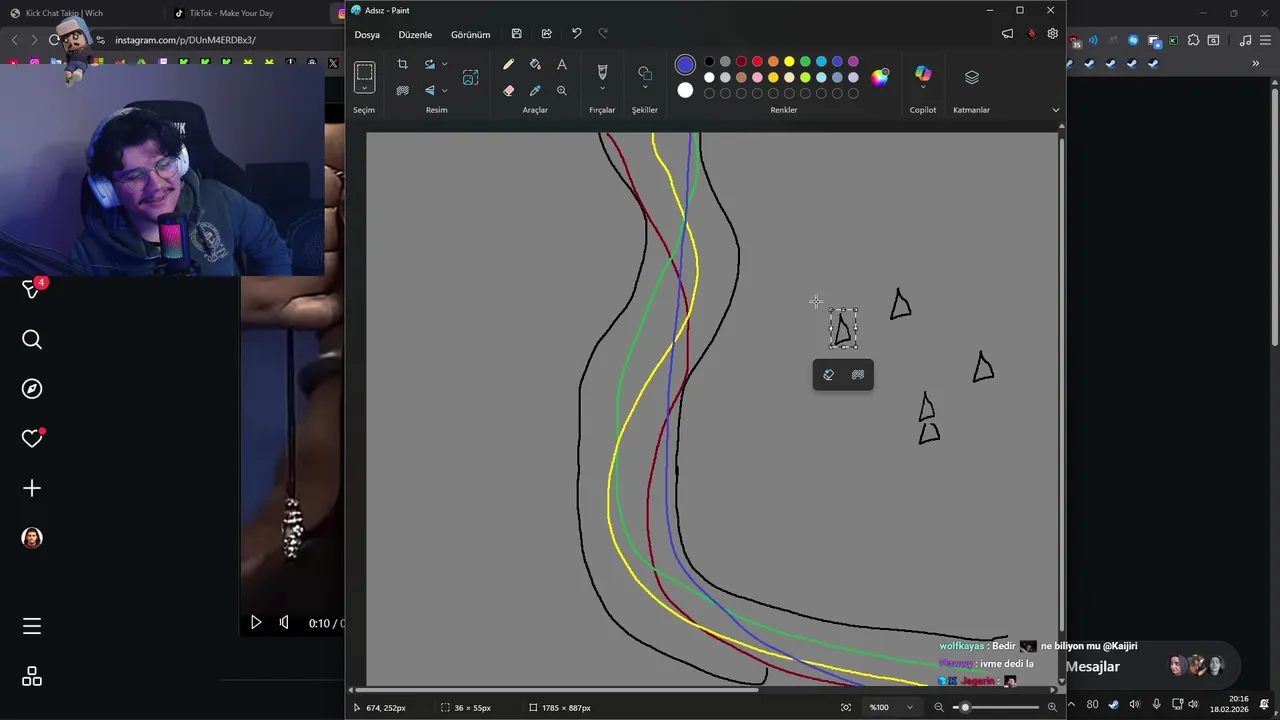Select the Text tool
Image resolution: width=1280 pixels, height=720 pixels.
(562, 64)
